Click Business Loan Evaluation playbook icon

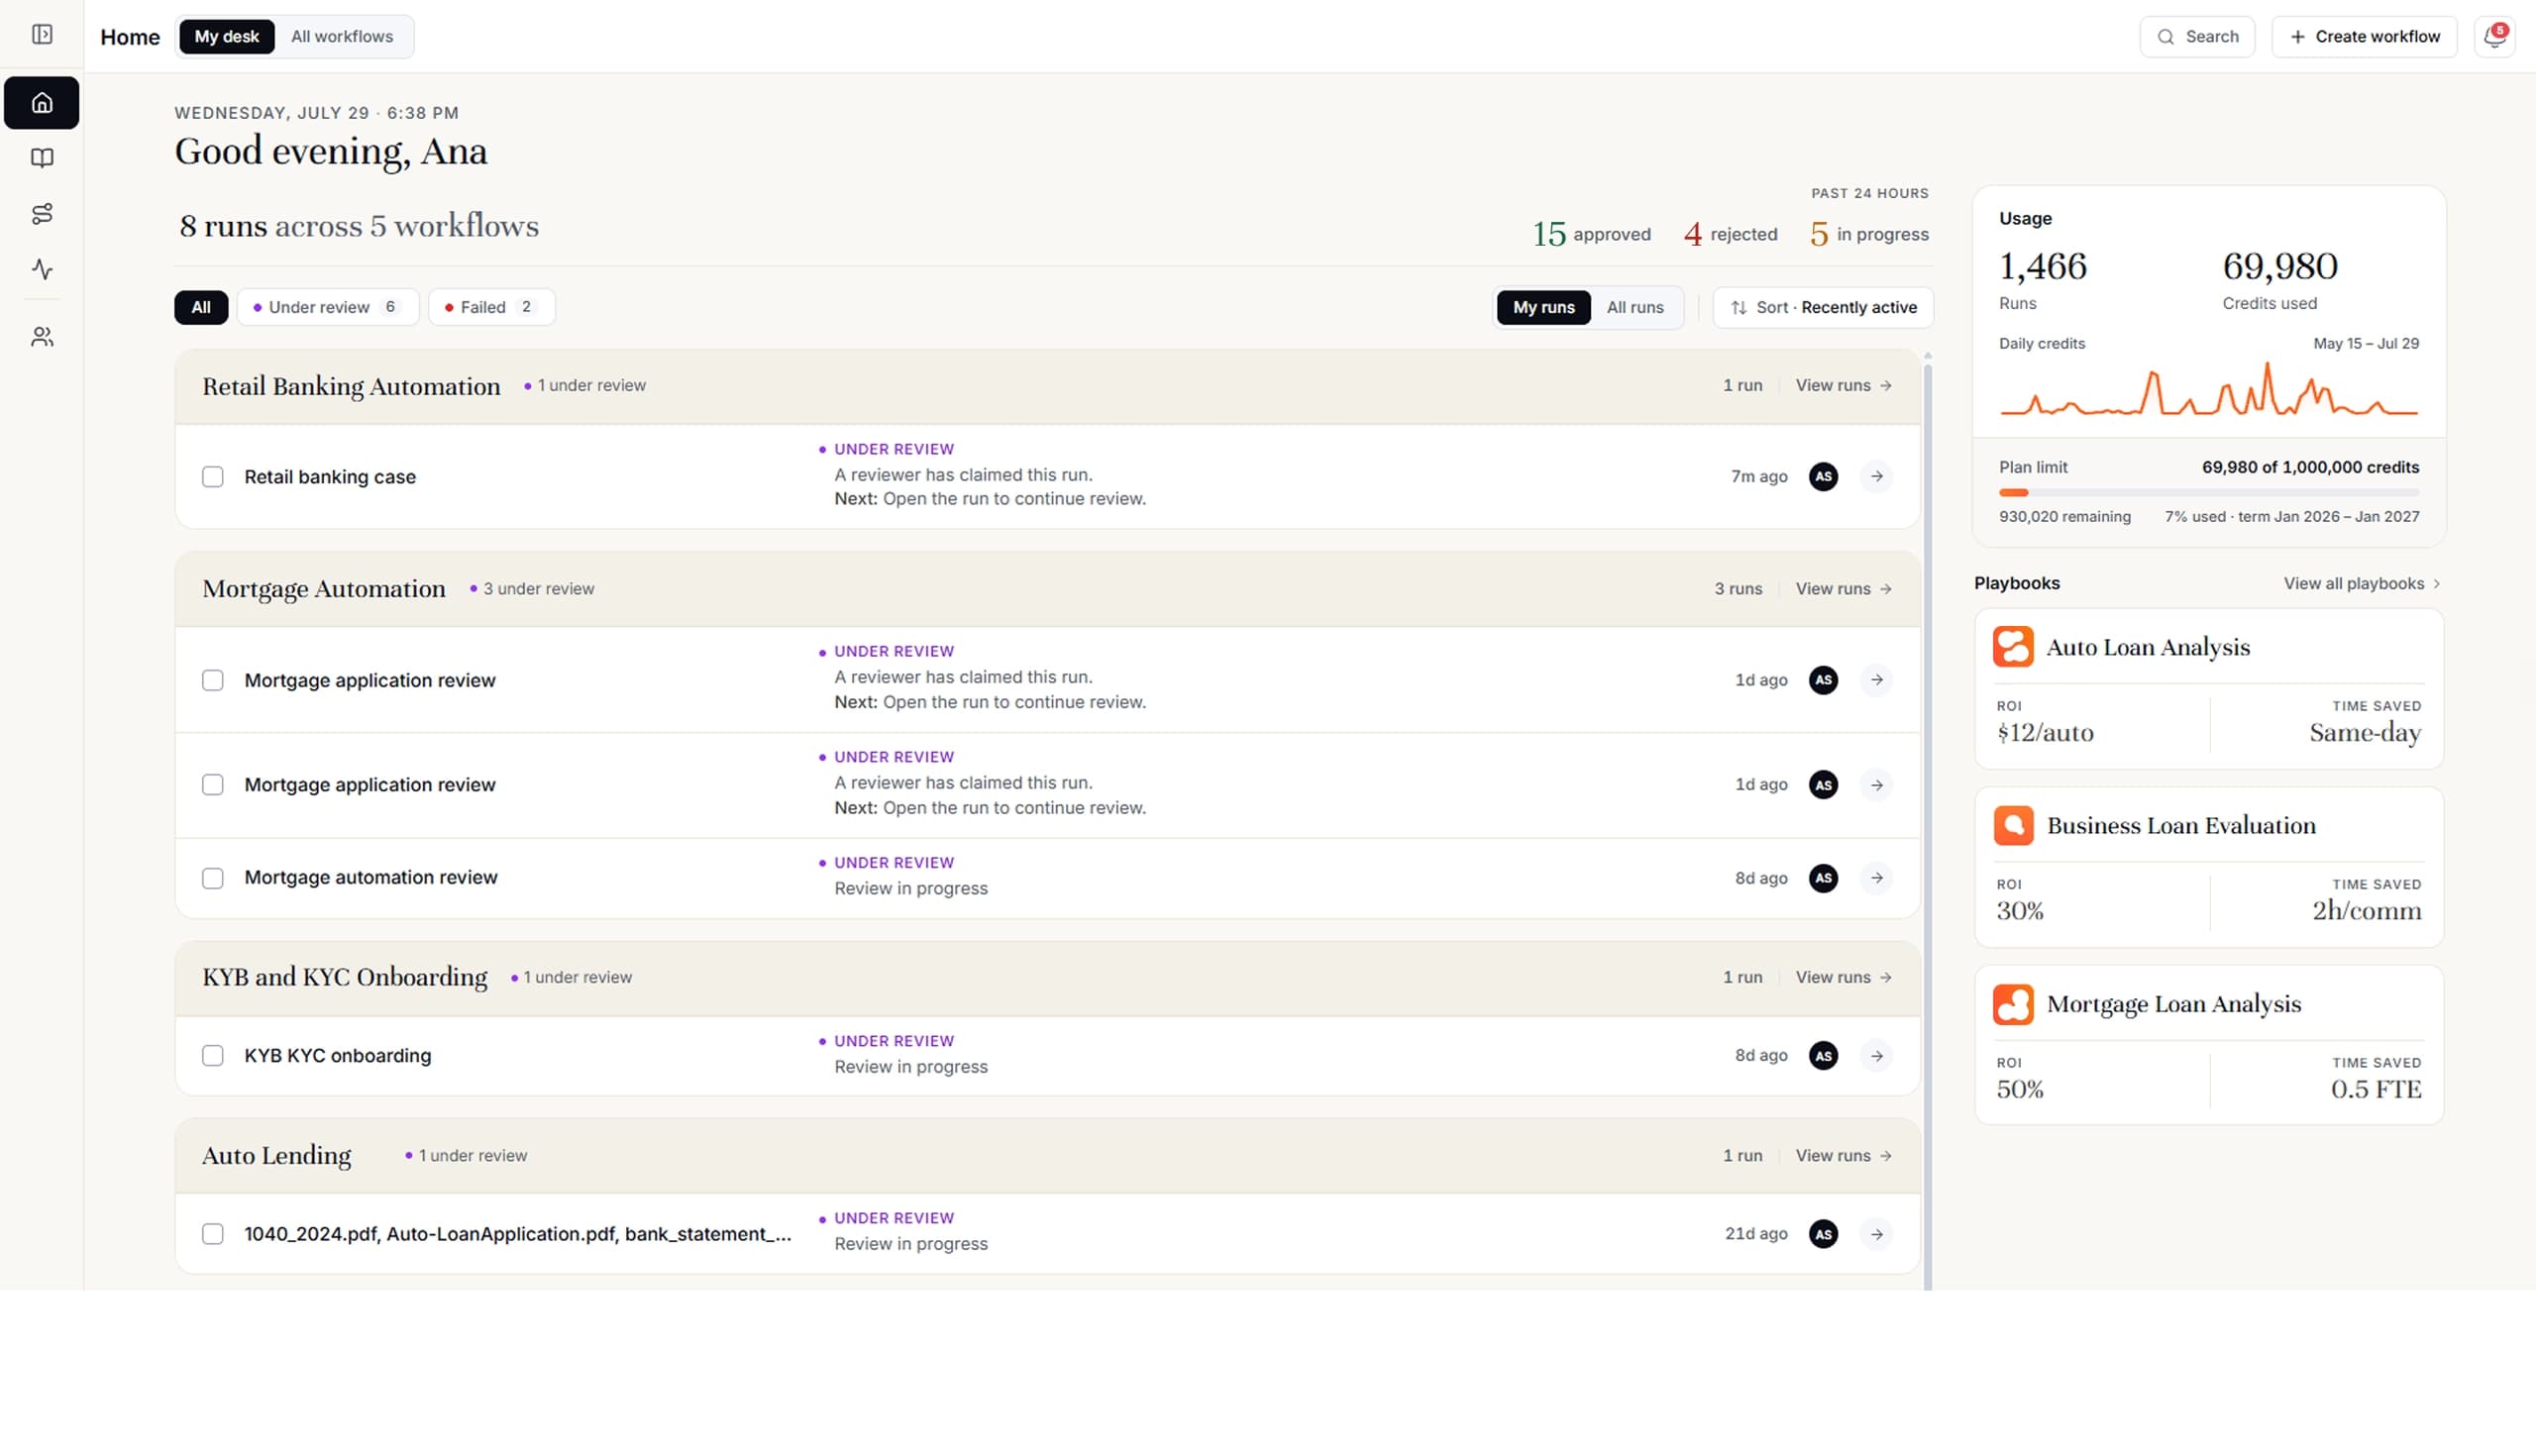click(2013, 826)
